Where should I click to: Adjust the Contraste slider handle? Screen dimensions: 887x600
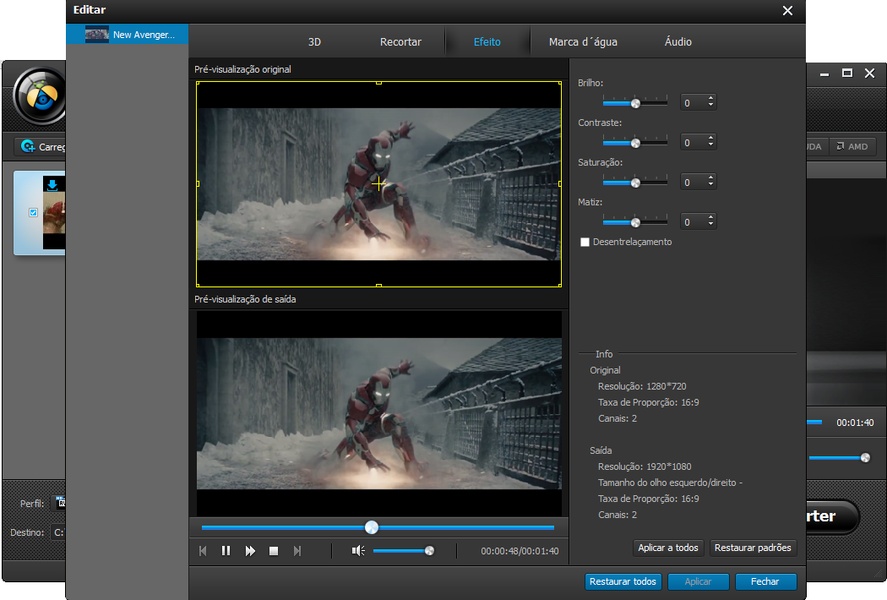click(635, 143)
